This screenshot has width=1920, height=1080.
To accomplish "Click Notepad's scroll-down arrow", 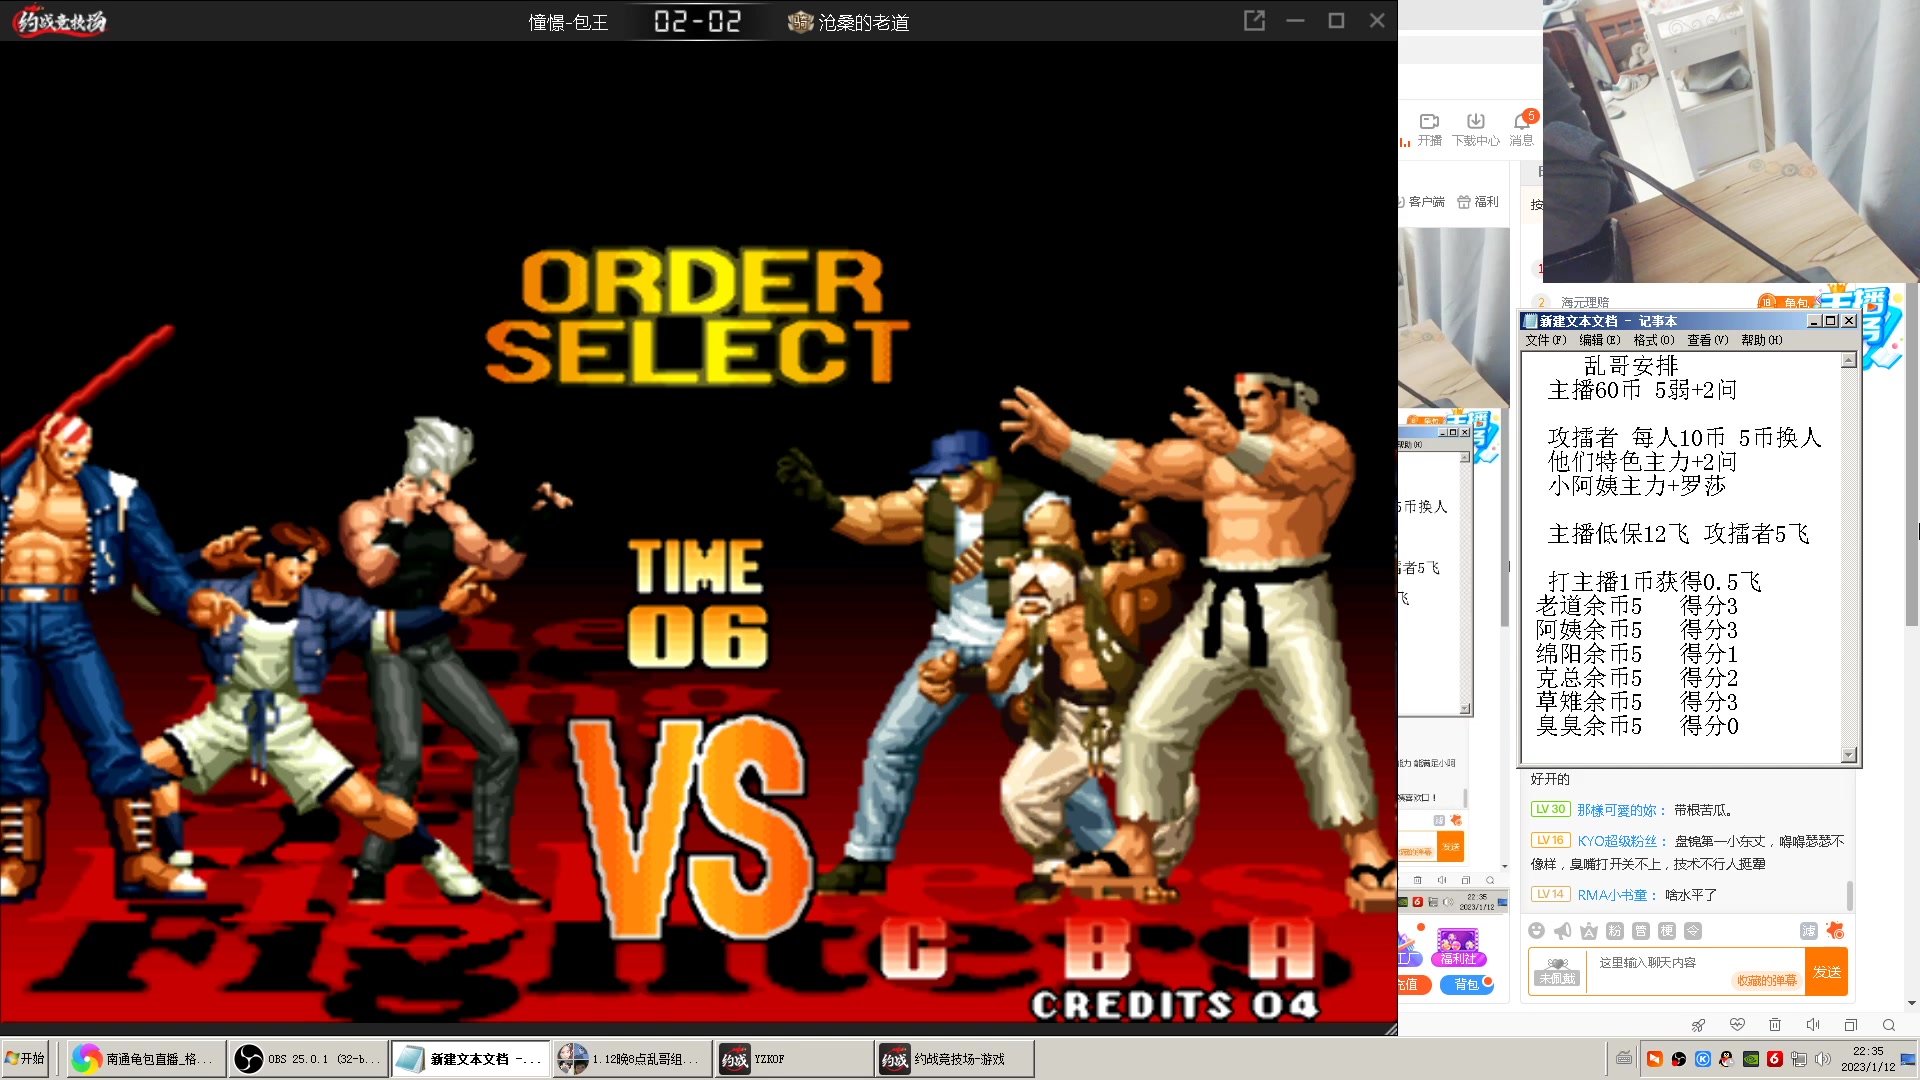I will (1849, 755).
